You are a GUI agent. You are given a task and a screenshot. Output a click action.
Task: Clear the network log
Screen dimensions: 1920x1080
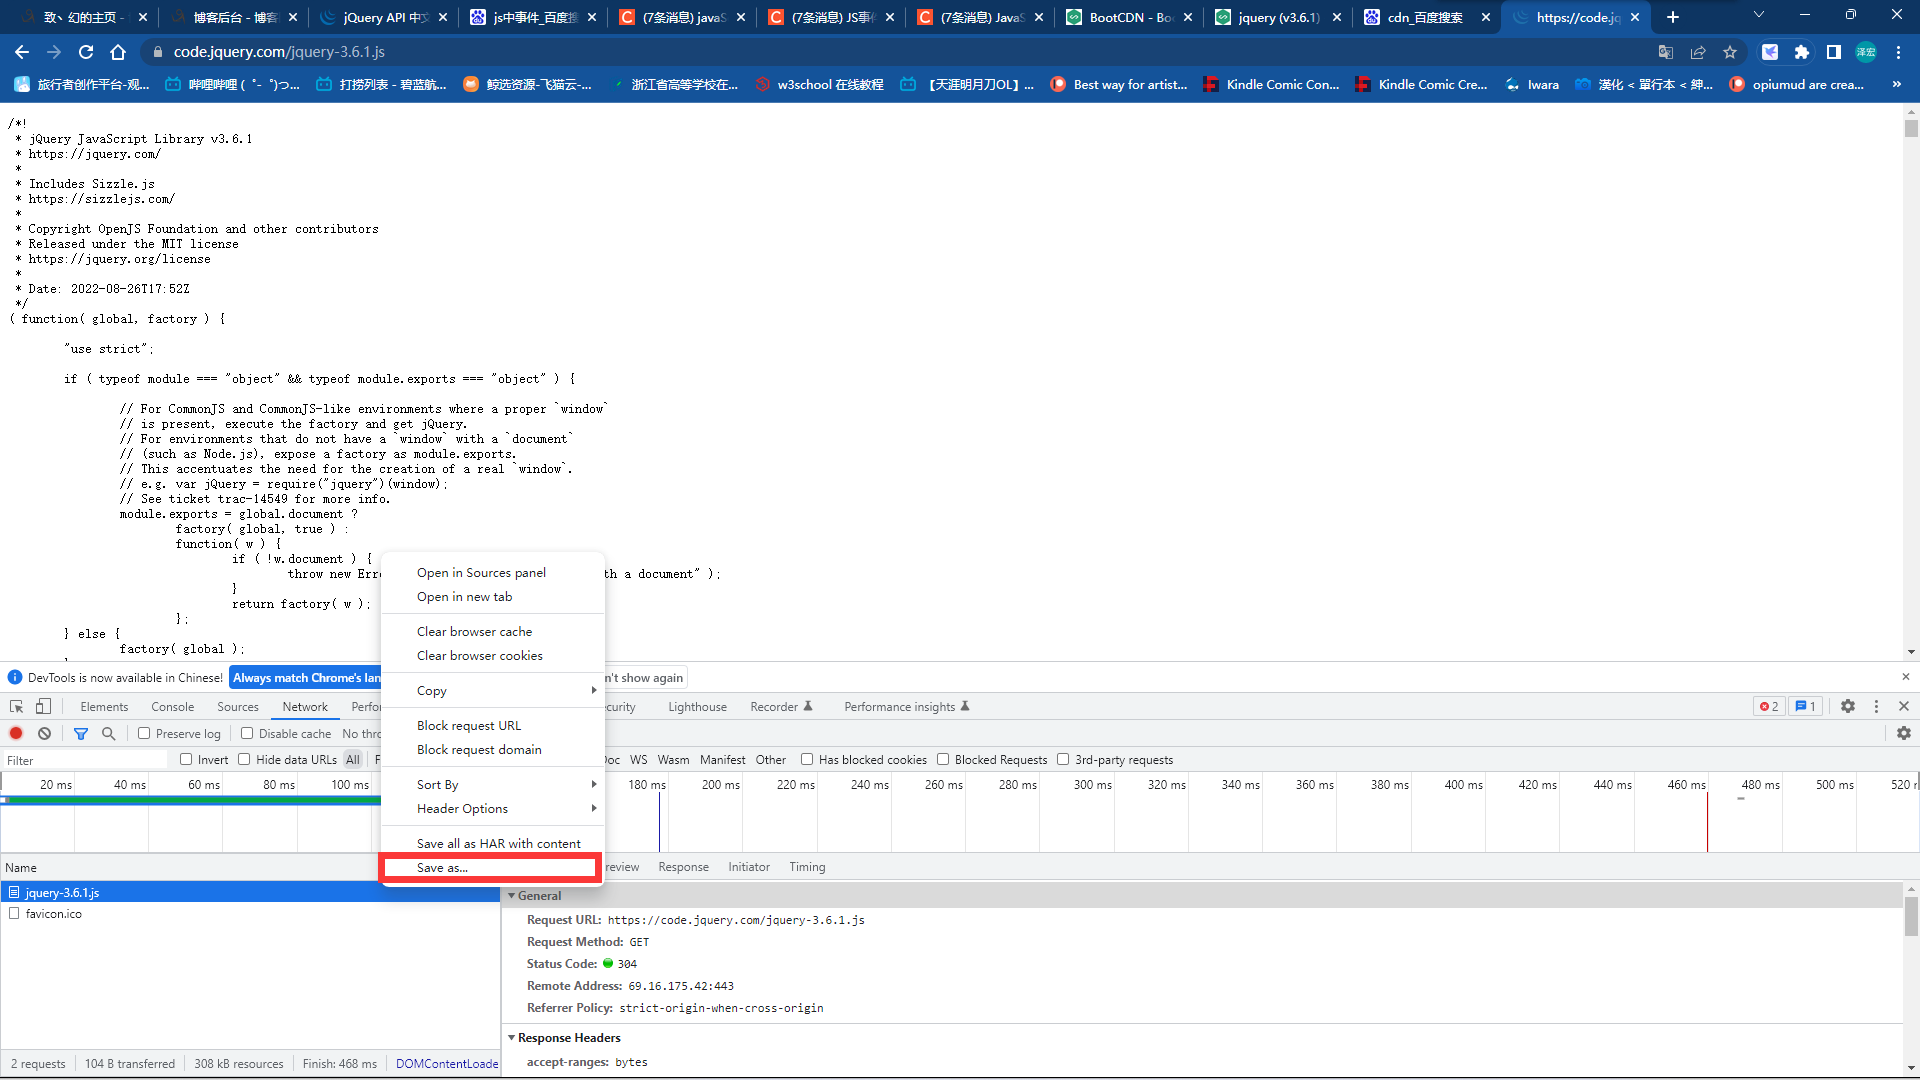pos(45,733)
